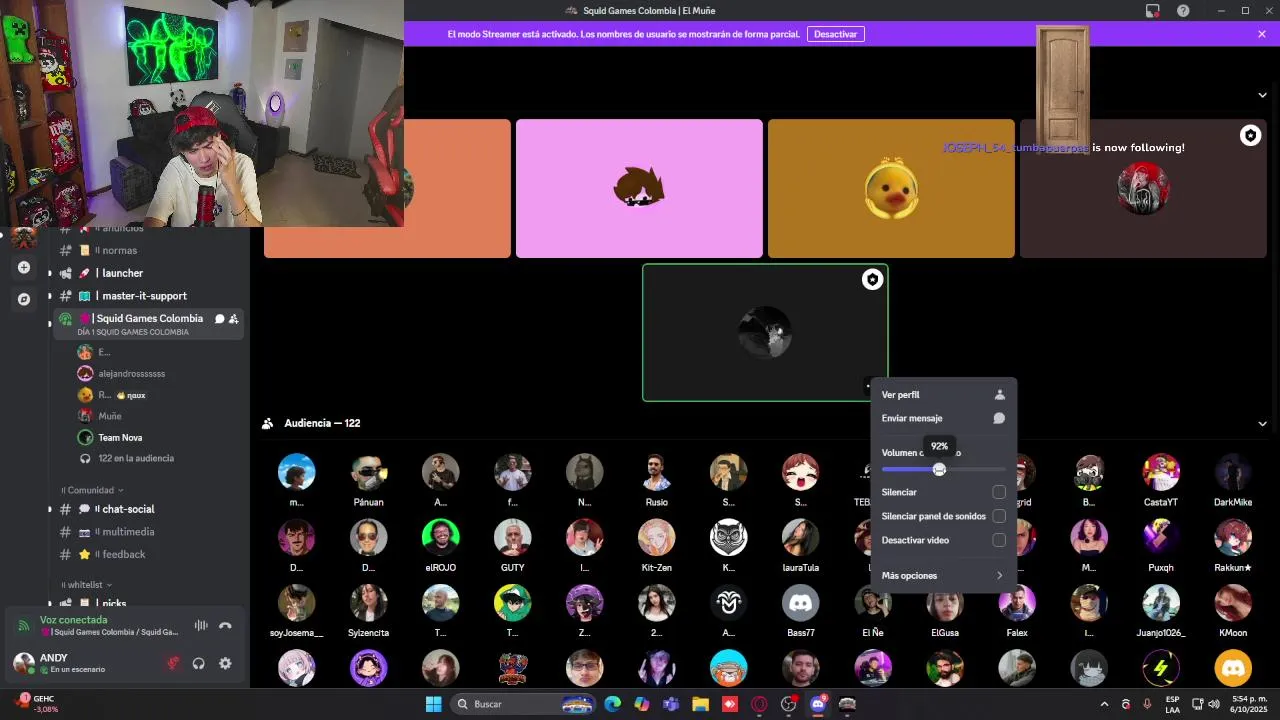Adjust the user volume slider handle at 92%
The height and width of the screenshot is (720, 1280).
click(939, 469)
